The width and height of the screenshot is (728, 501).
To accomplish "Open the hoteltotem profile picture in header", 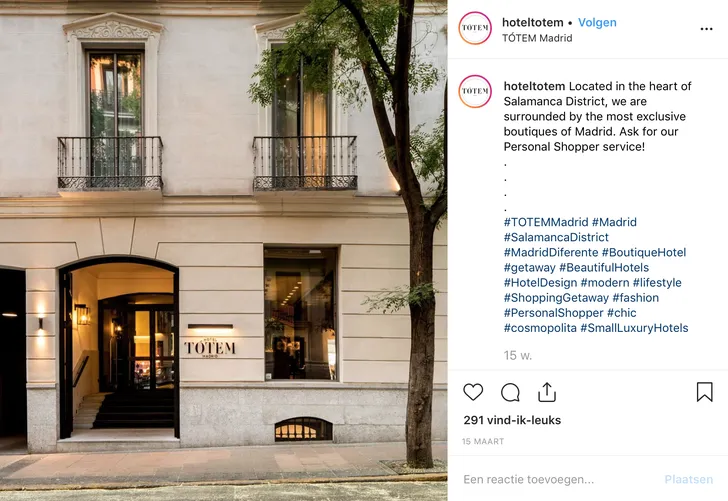I will coord(475,28).
